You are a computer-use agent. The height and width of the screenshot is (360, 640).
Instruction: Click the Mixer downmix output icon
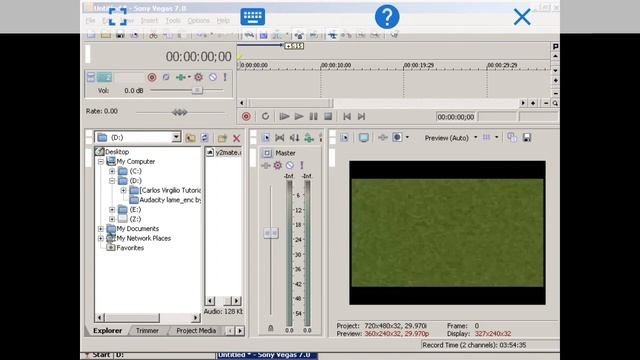(x=280, y=138)
